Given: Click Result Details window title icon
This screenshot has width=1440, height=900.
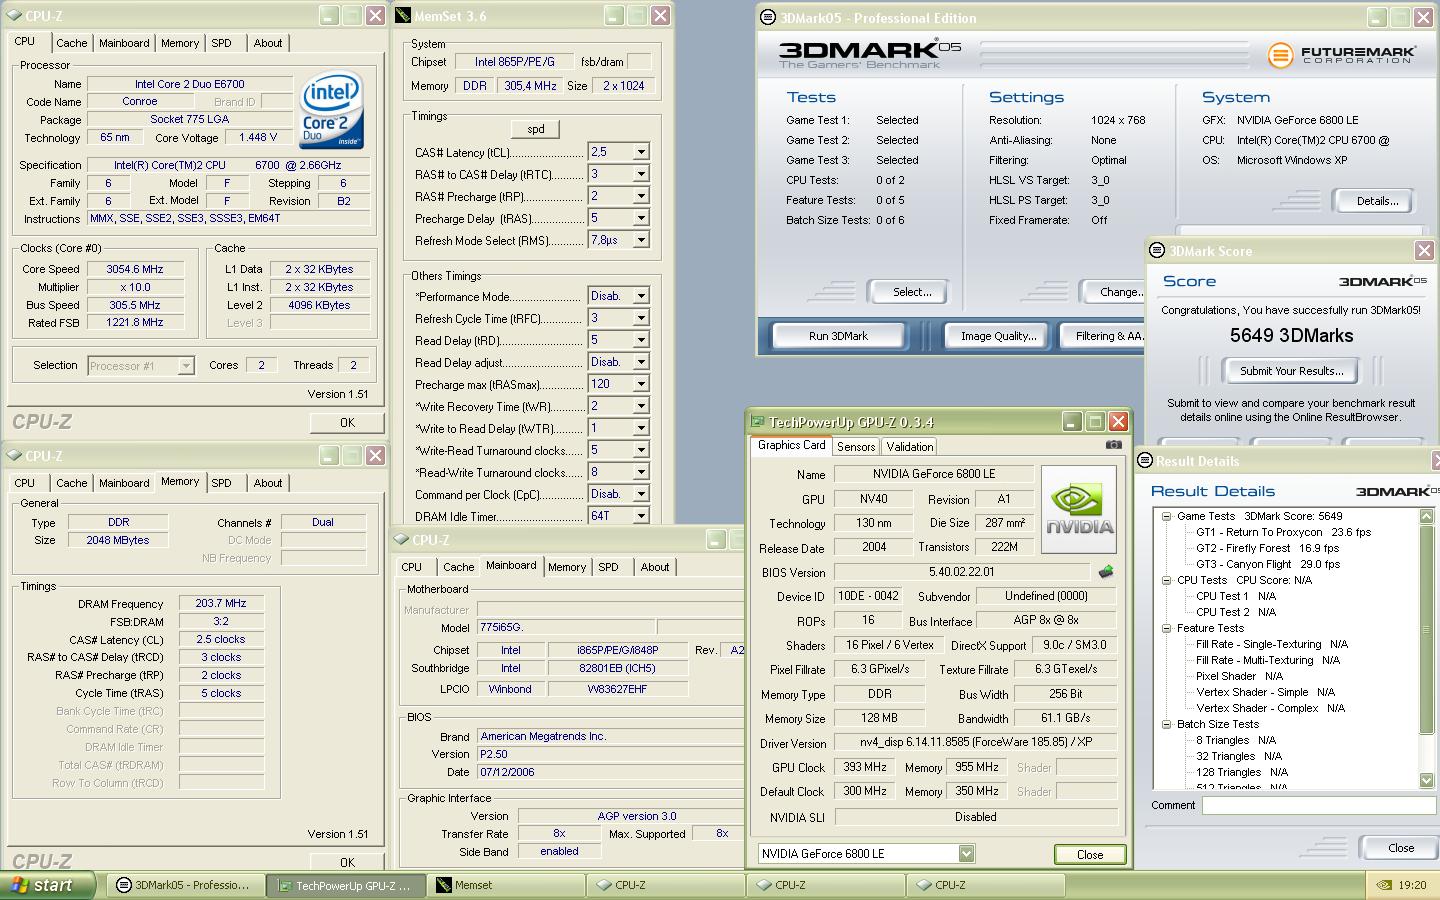Looking at the screenshot, I should (x=1146, y=461).
